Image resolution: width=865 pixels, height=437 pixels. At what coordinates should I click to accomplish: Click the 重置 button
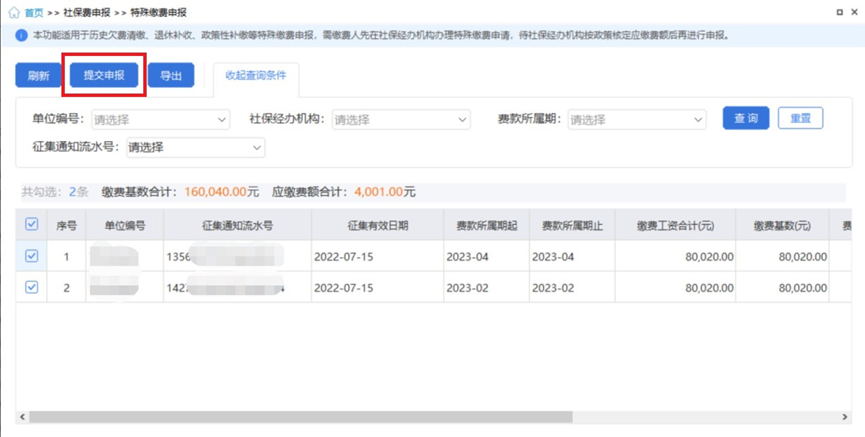click(x=800, y=118)
